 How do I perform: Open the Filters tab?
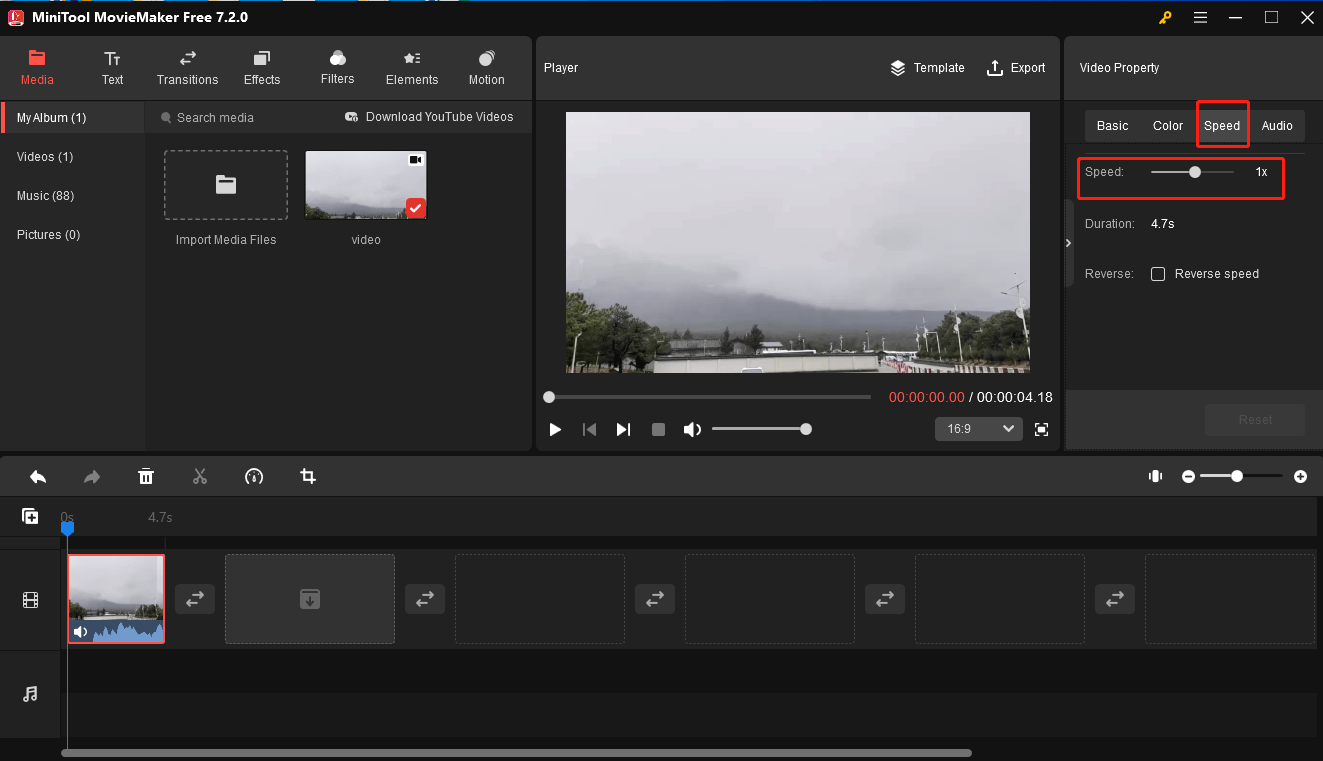click(x=337, y=67)
